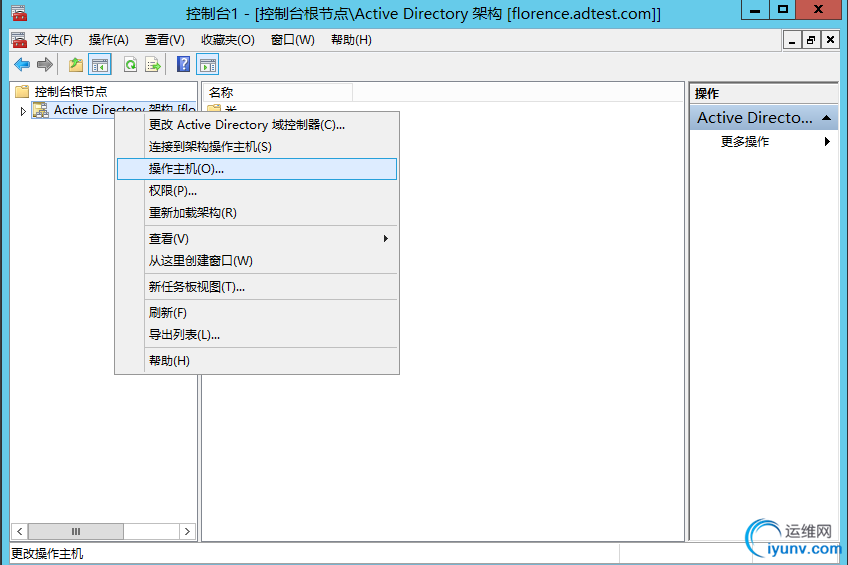This screenshot has height=565, width=848.
Task: Choose 重新加载架构(R)
Action: pyautogui.click(x=257, y=212)
